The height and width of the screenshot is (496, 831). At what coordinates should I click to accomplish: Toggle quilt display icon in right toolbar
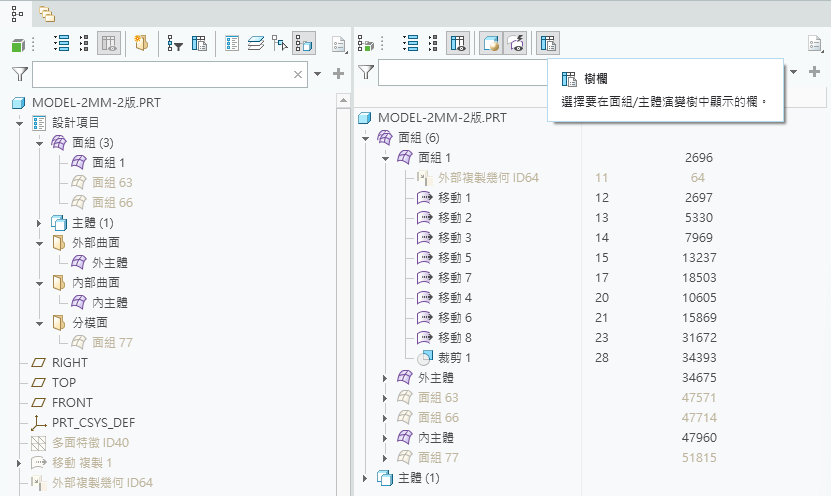click(x=515, y=43)
